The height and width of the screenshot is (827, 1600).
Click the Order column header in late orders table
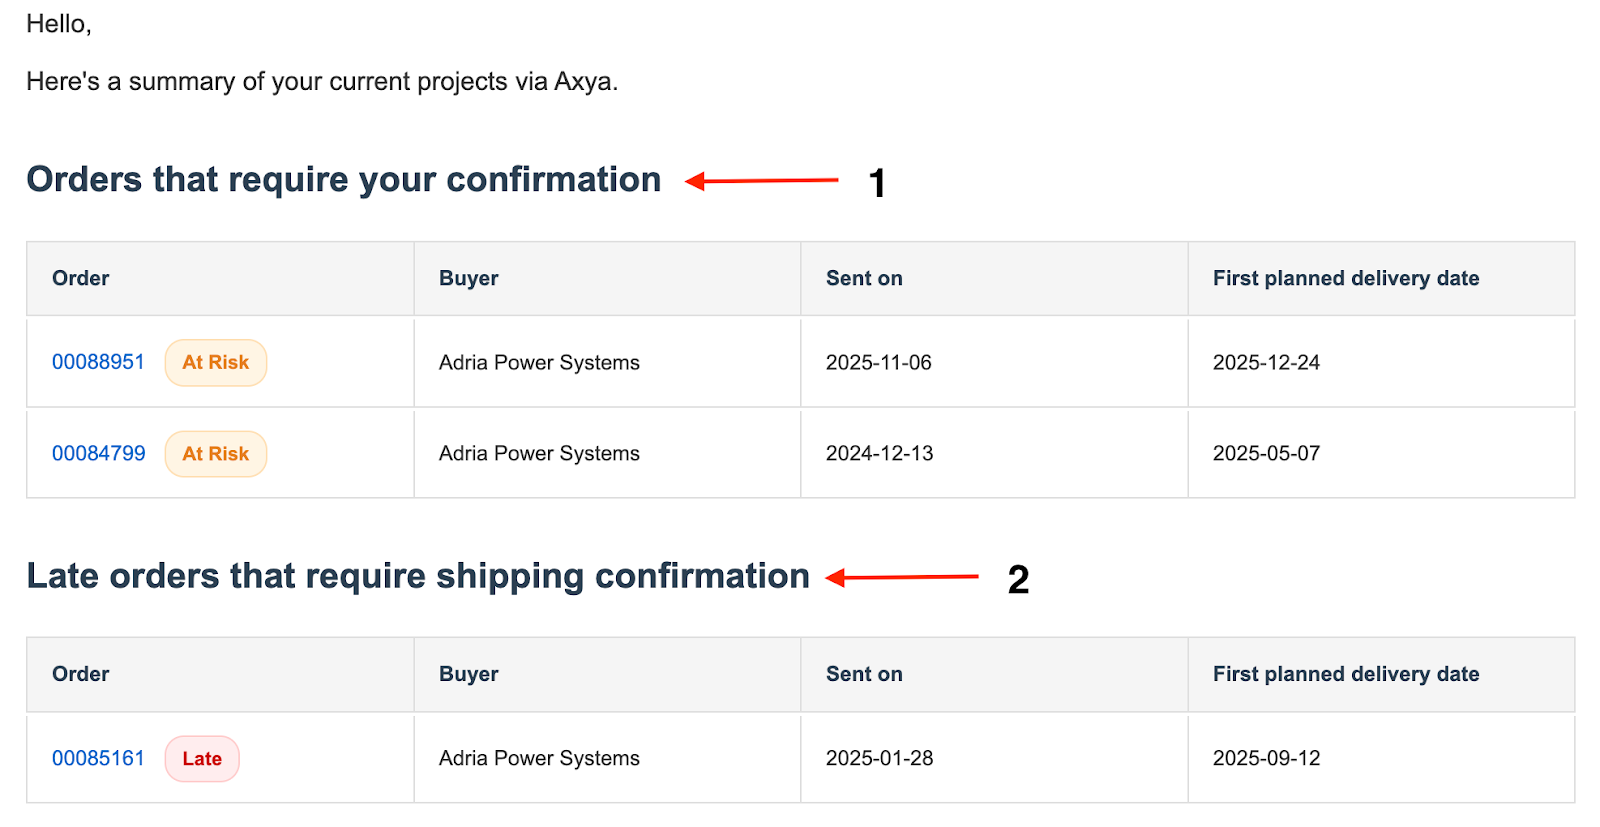click(x=80, y=674)
